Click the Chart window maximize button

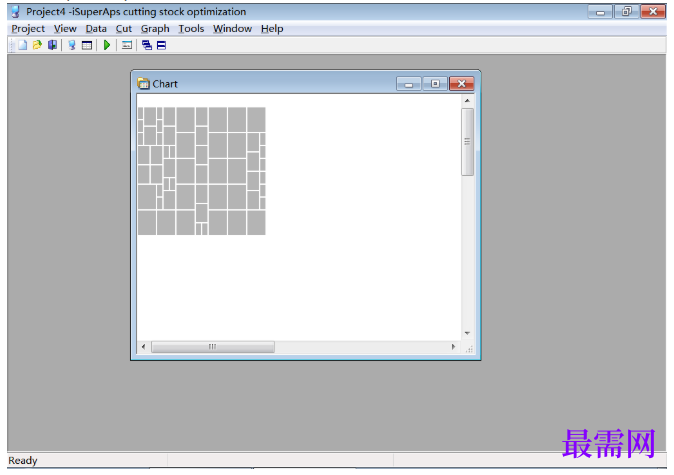(435, 83)
